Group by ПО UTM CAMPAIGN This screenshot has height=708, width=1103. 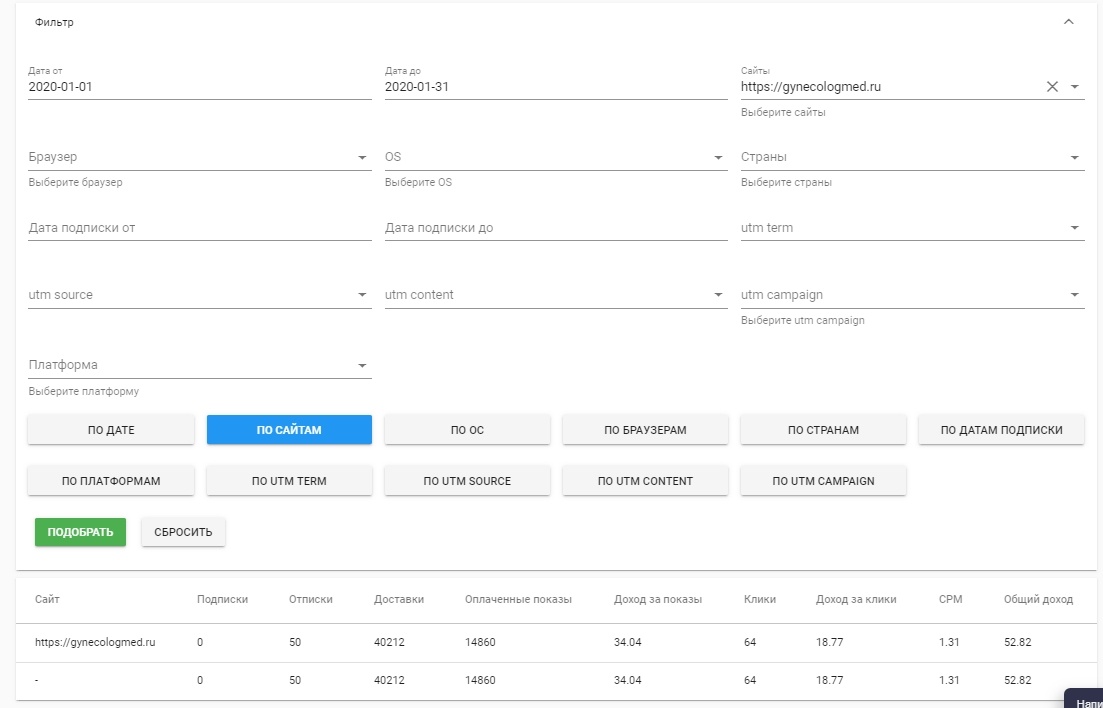click(x=823, y=481)
